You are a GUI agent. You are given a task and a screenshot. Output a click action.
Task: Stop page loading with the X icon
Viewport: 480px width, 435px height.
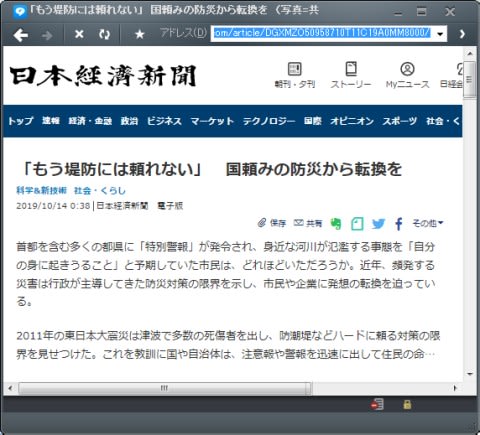79,34
